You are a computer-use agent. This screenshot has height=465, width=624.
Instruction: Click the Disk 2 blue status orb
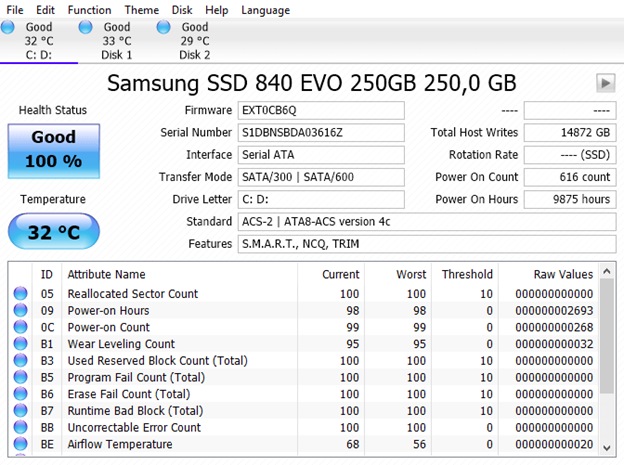coord(164,27)
